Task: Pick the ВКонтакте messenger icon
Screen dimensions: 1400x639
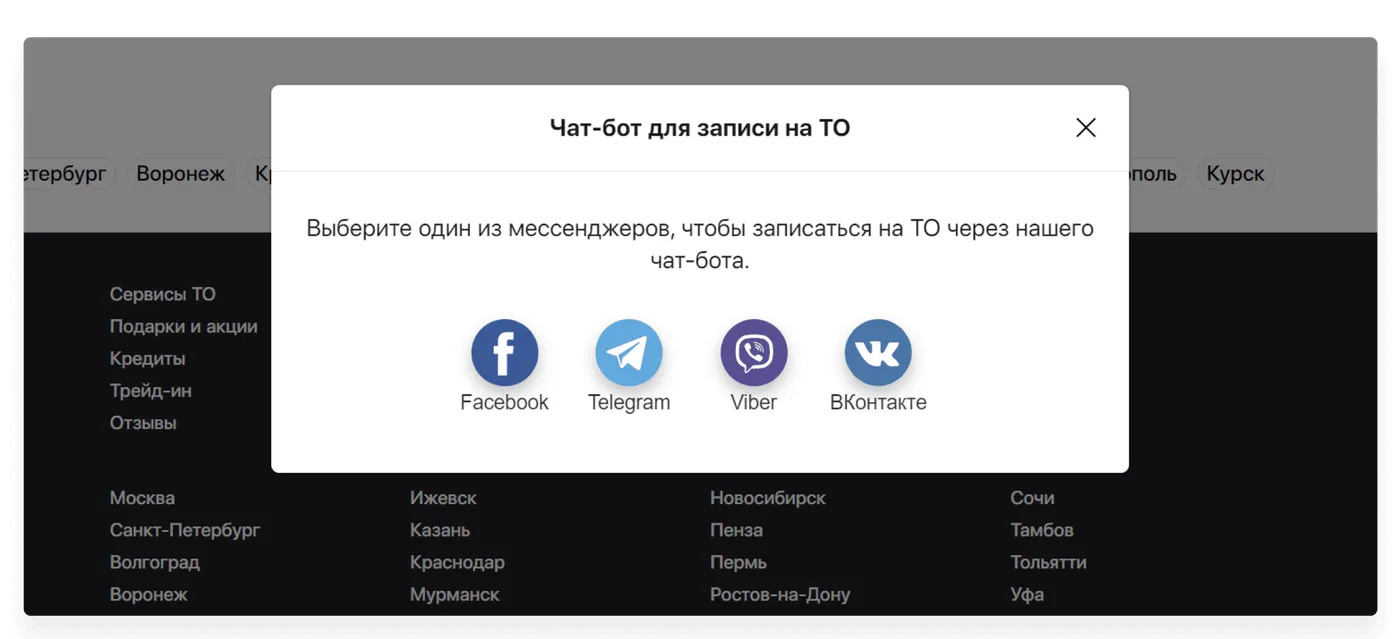Action: tap(878, 352)
